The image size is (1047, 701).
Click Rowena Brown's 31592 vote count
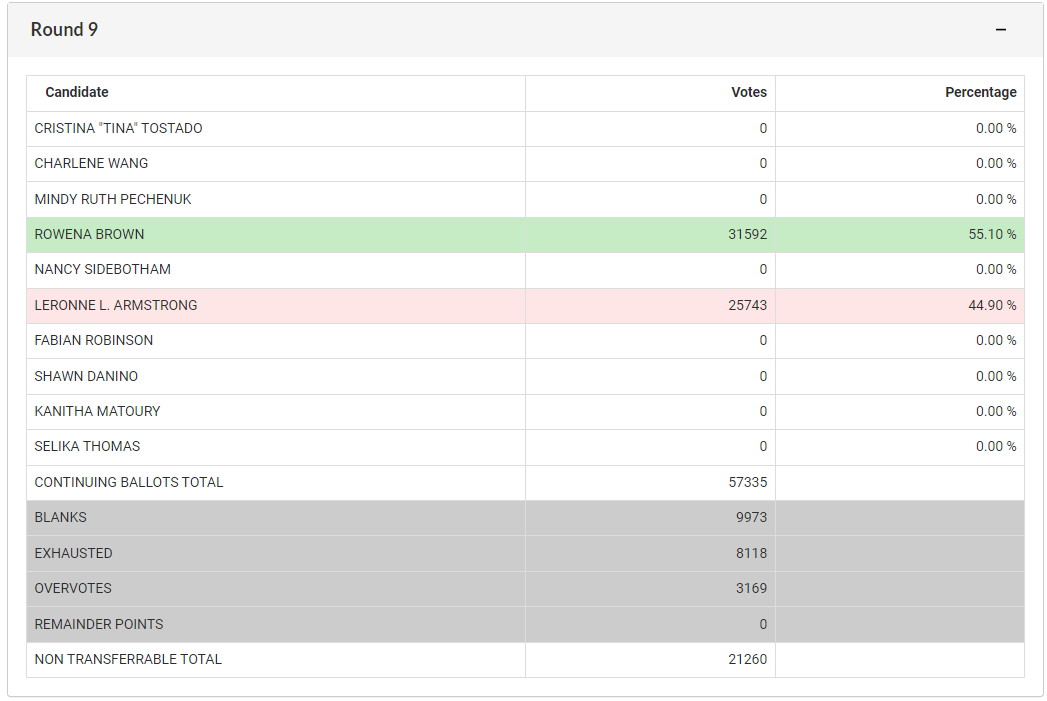click(747, 234)
